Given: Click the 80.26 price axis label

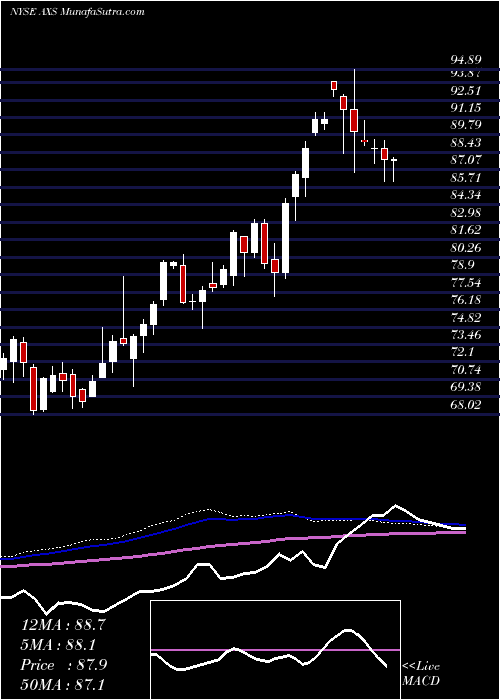Looking at the screenshot, I should click(x=467, y=247).
